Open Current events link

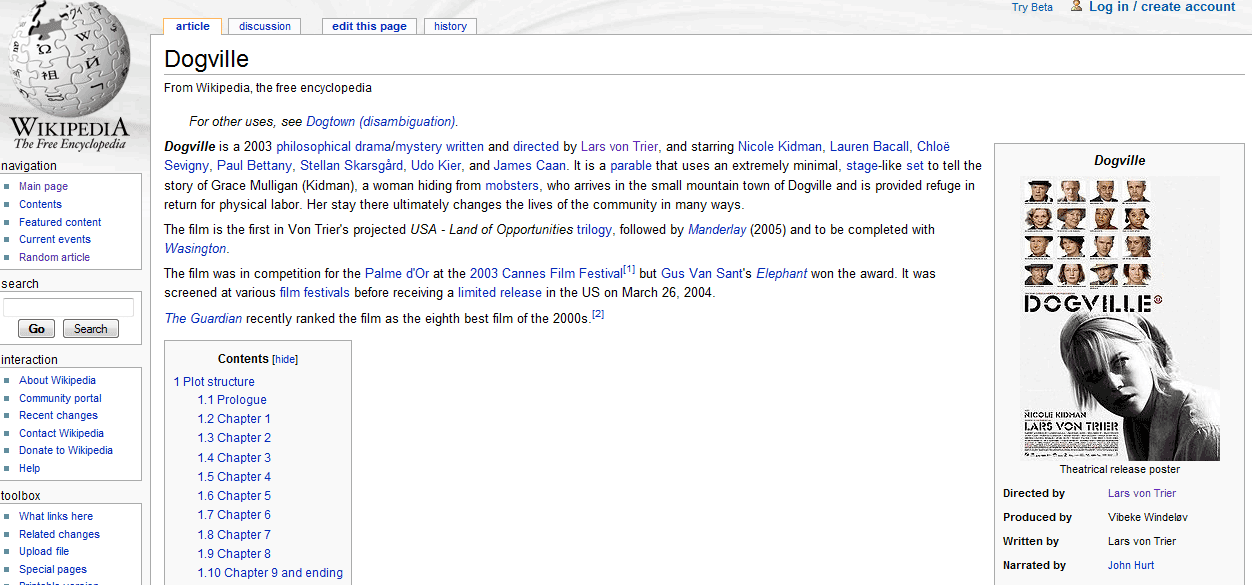55,239
